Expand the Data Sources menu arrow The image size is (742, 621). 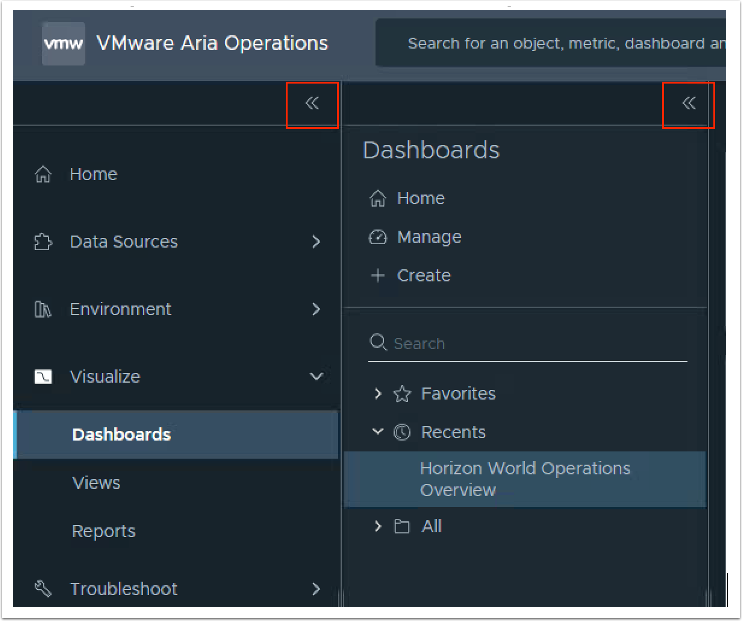pyautogui.click(x=316, y=242)
